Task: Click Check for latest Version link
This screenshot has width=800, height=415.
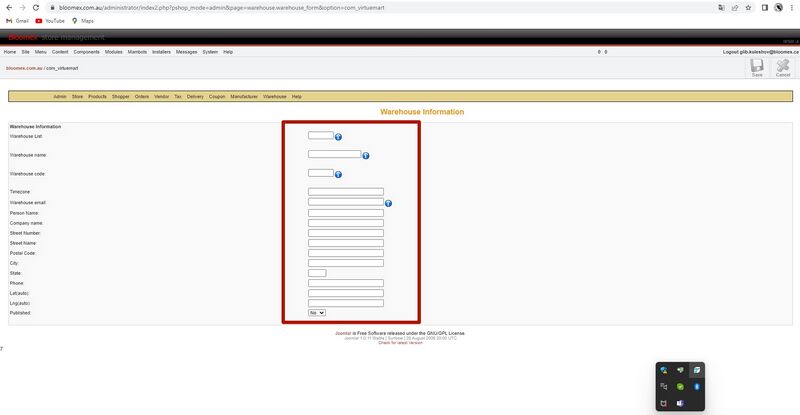Action: 400,343
